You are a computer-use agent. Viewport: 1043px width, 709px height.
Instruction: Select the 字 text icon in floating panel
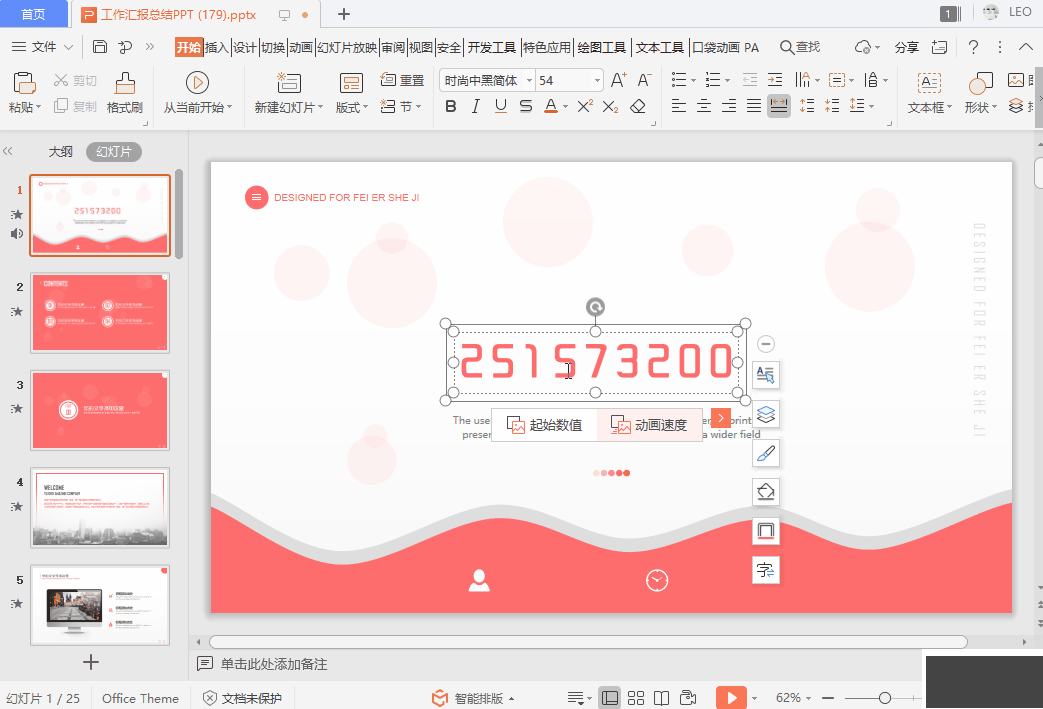click(x=765, y=570)
